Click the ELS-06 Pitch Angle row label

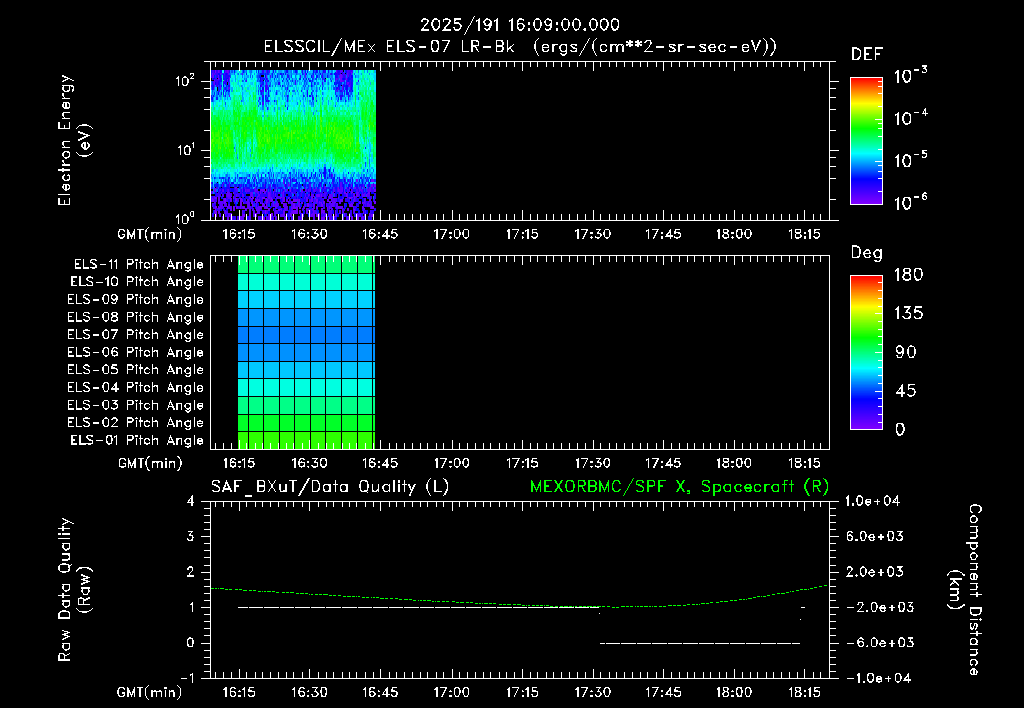pyautogui.click(x=136, y=353)
